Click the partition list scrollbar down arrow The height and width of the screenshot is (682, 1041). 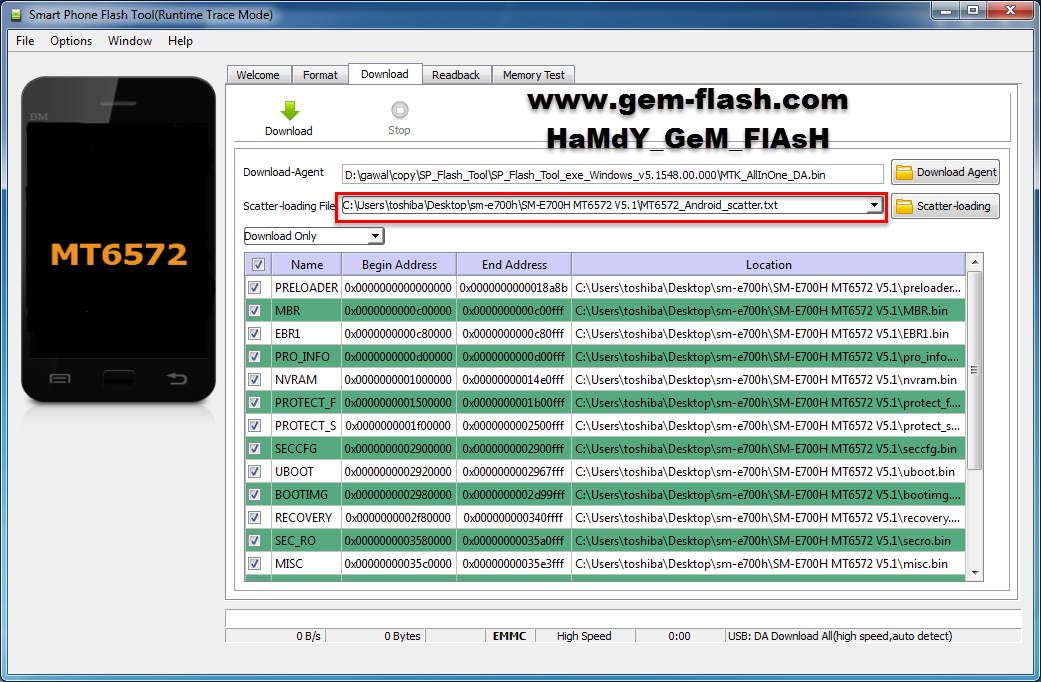(975, 572)
